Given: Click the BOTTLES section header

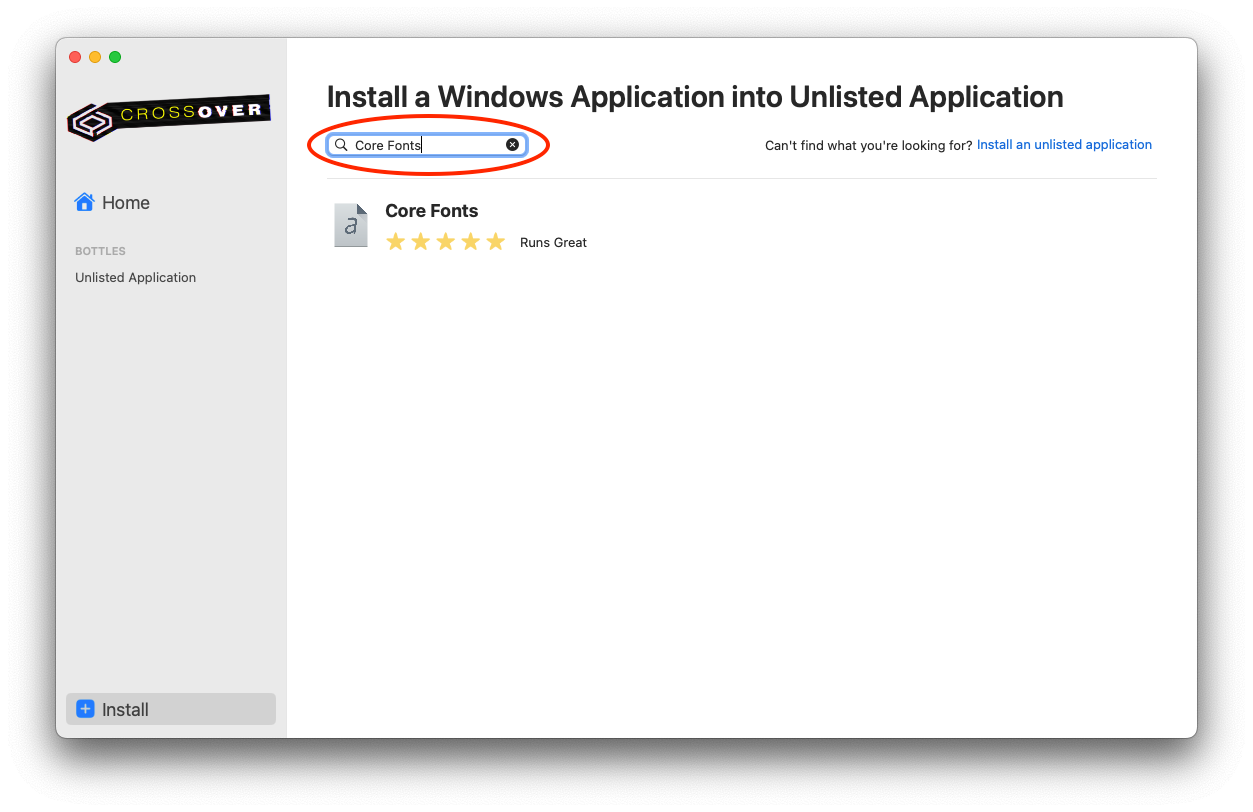Looking at the screenshot, I should click(100, 251).
